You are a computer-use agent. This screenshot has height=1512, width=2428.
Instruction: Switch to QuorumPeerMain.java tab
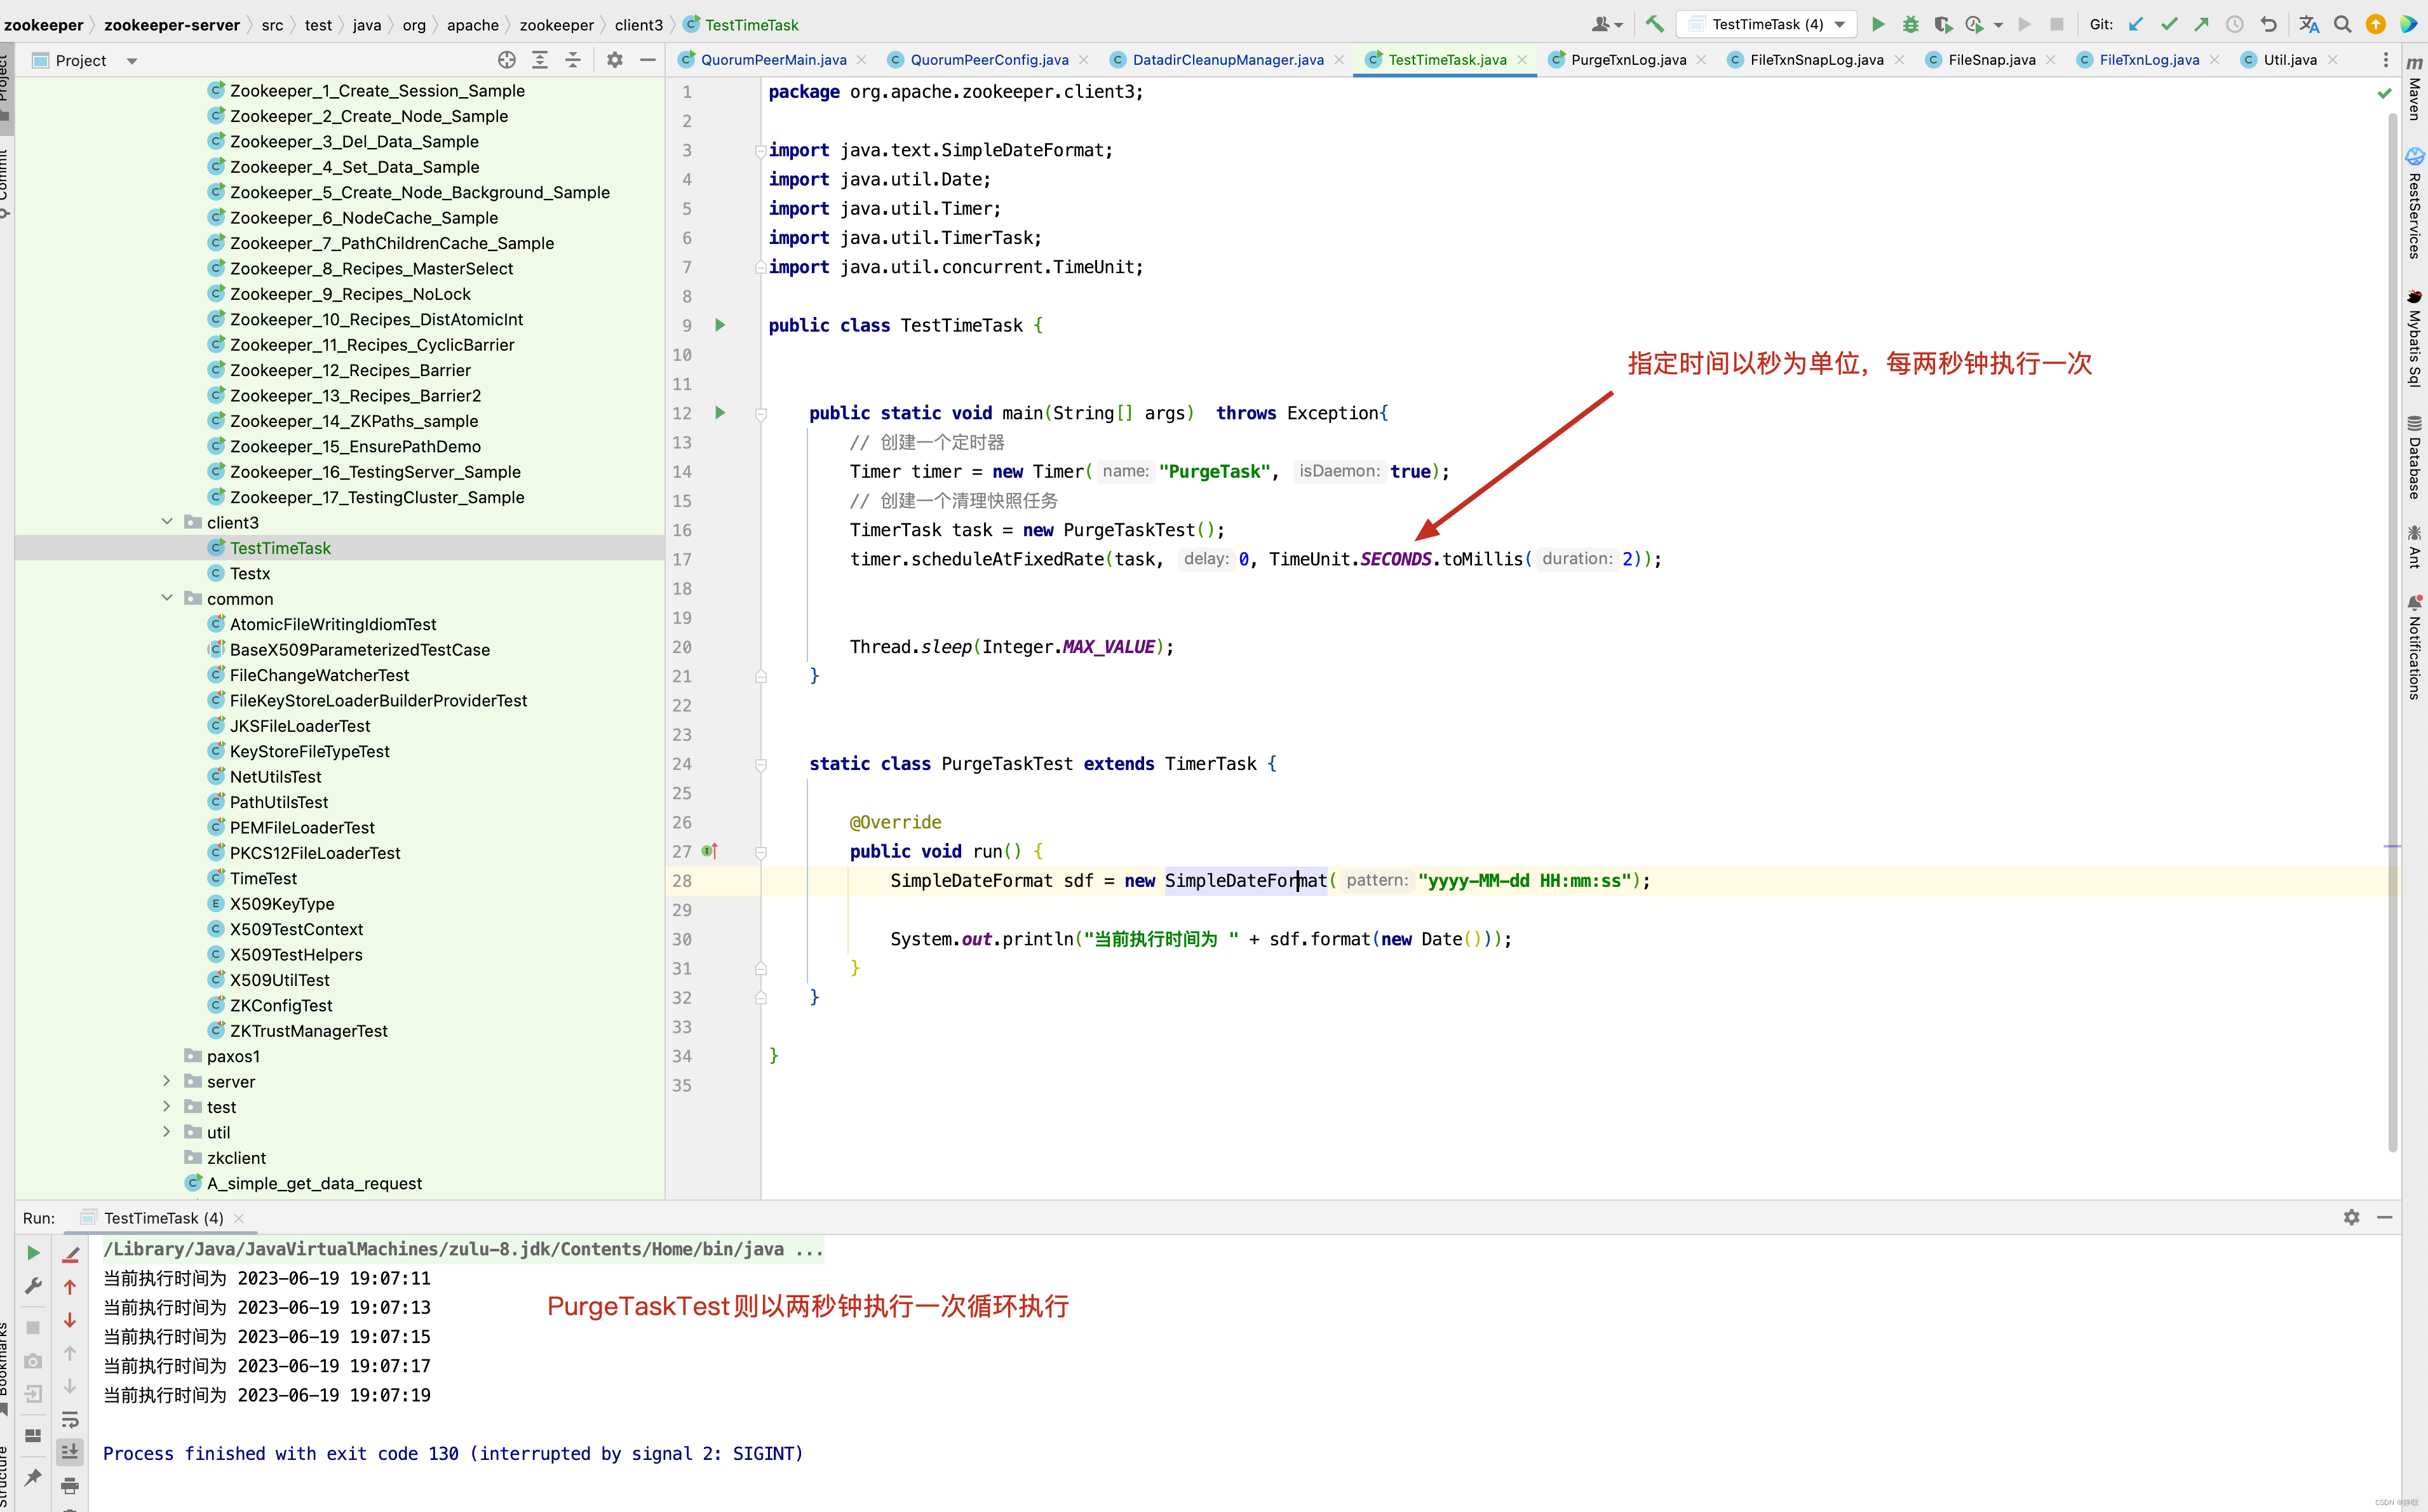point(773,60)
